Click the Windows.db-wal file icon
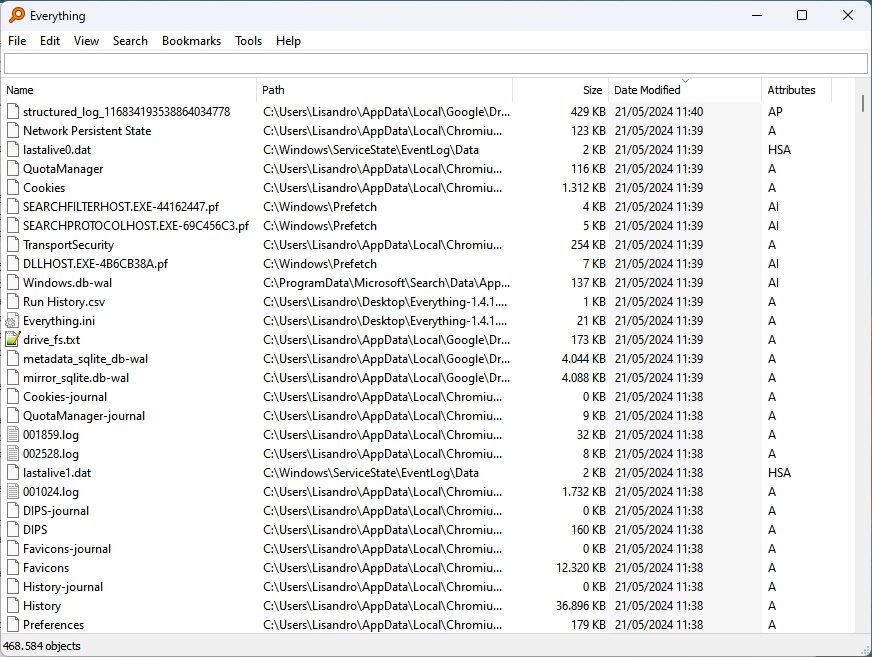872x657 pixels. click(x=13, y=283)
